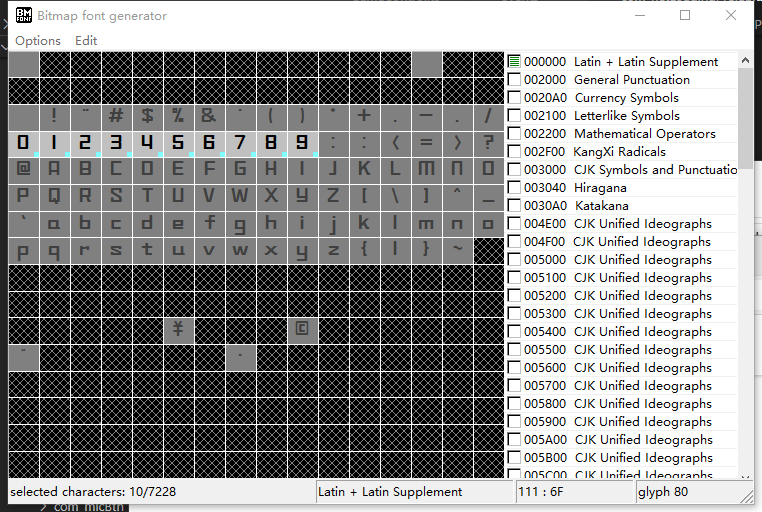This screenshot has width=762, height=512.
Task: Deselect the digit 6 glyph cell
Action: click(209, 143)
